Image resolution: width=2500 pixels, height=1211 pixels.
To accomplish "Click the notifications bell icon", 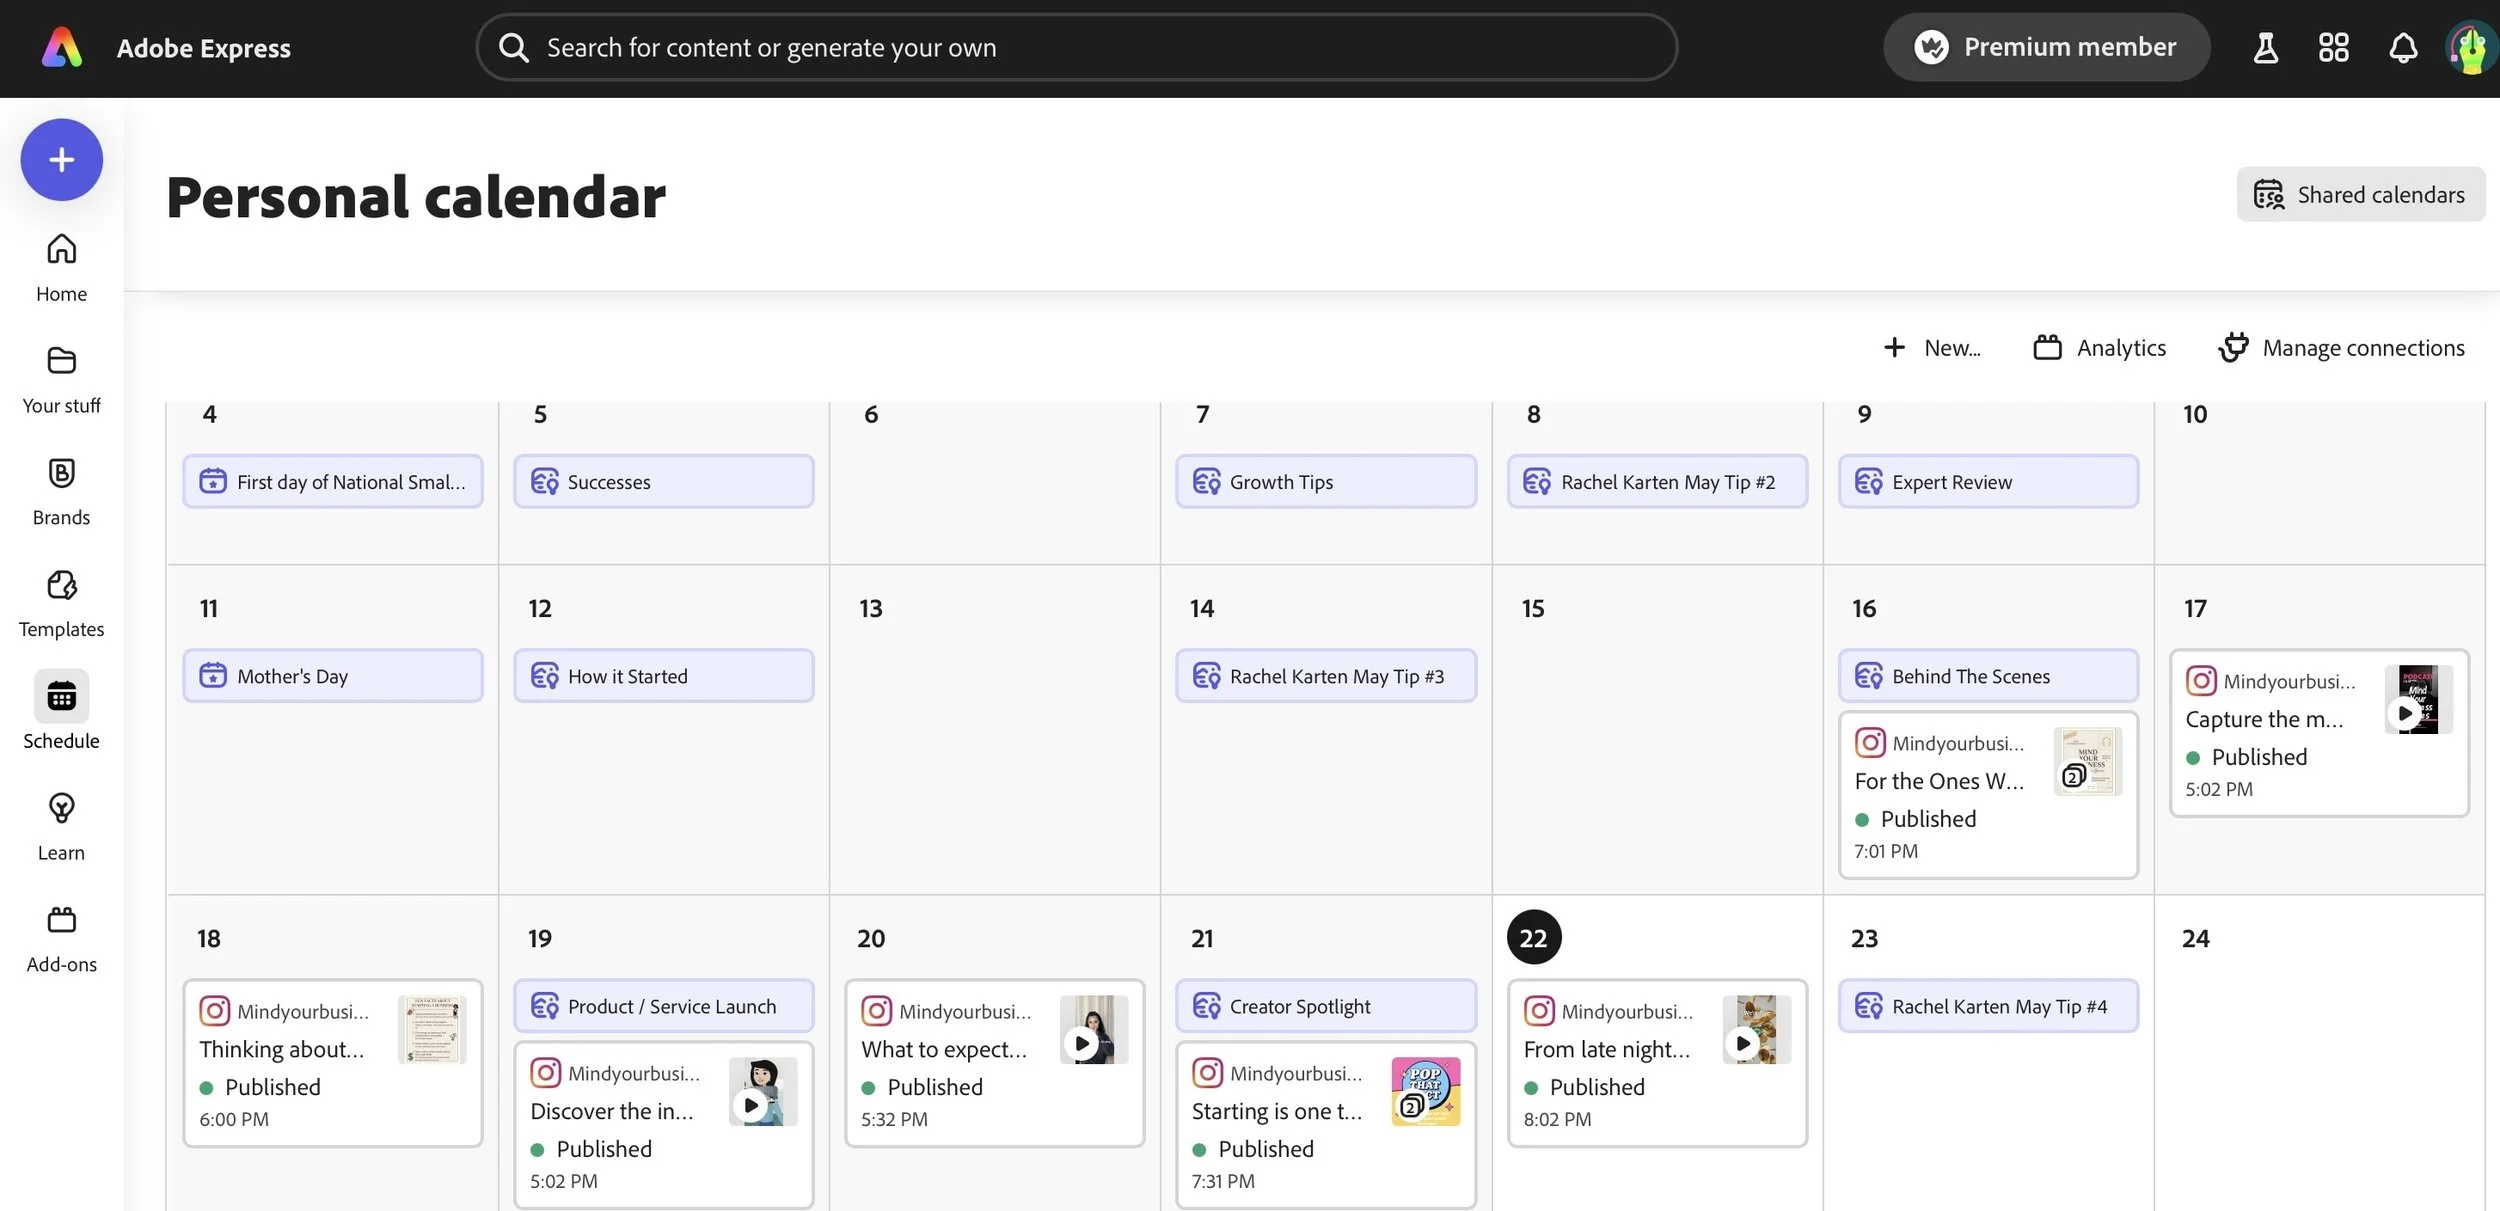I will point(2402,48).
